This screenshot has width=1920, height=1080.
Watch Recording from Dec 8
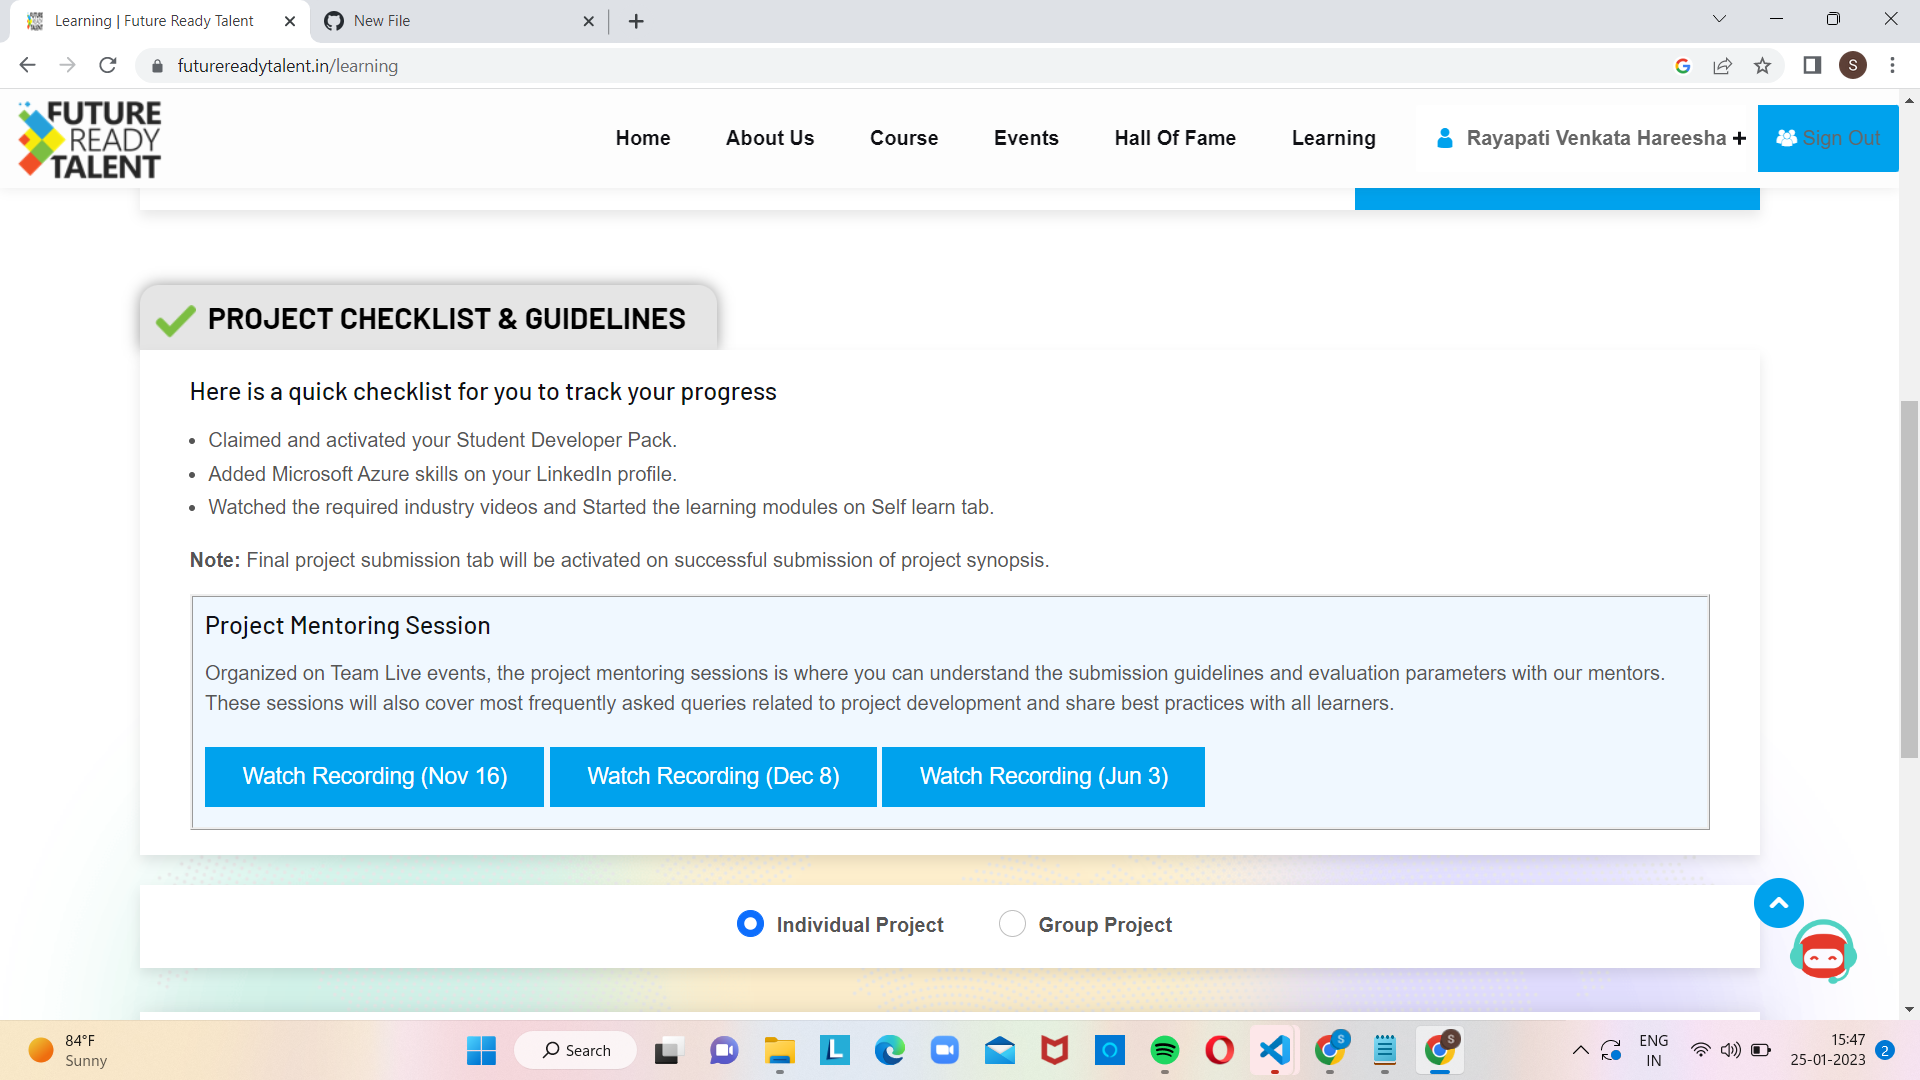click(x=713, y=776)
